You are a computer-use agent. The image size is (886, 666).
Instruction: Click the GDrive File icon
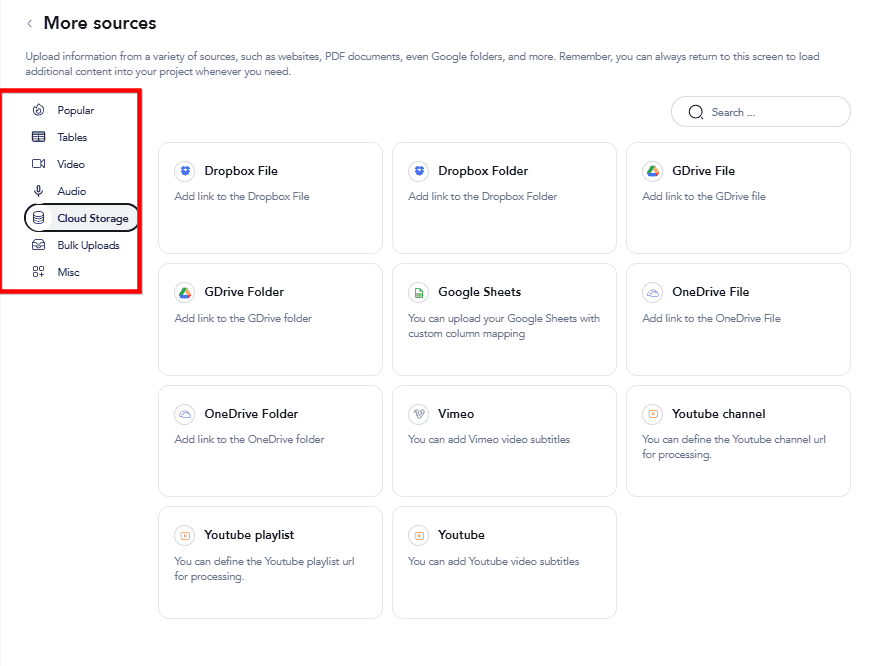(652, 171)
